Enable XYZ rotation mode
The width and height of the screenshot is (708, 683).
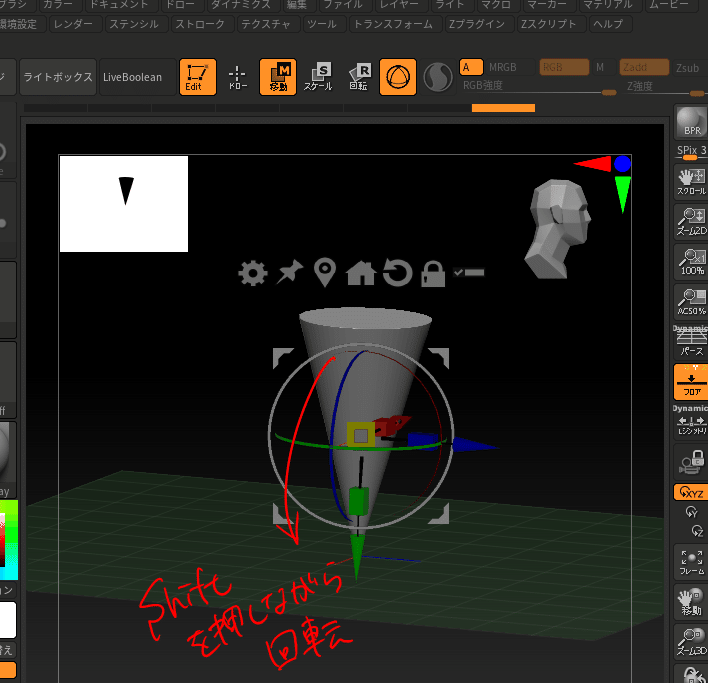pos(691,492)
